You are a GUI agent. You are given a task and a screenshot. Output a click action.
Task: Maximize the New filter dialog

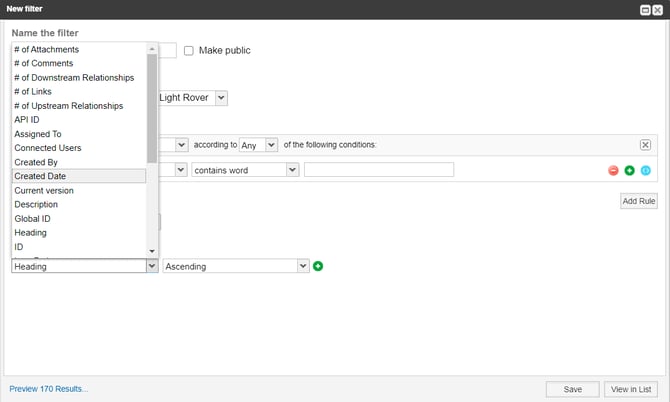645,10
